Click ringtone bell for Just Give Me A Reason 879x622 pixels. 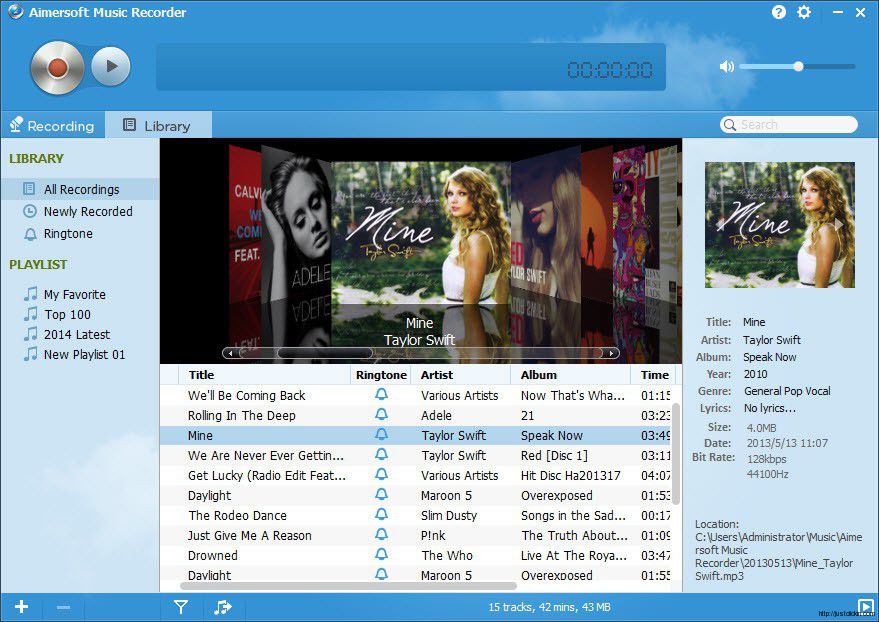(x=381, y=535)
